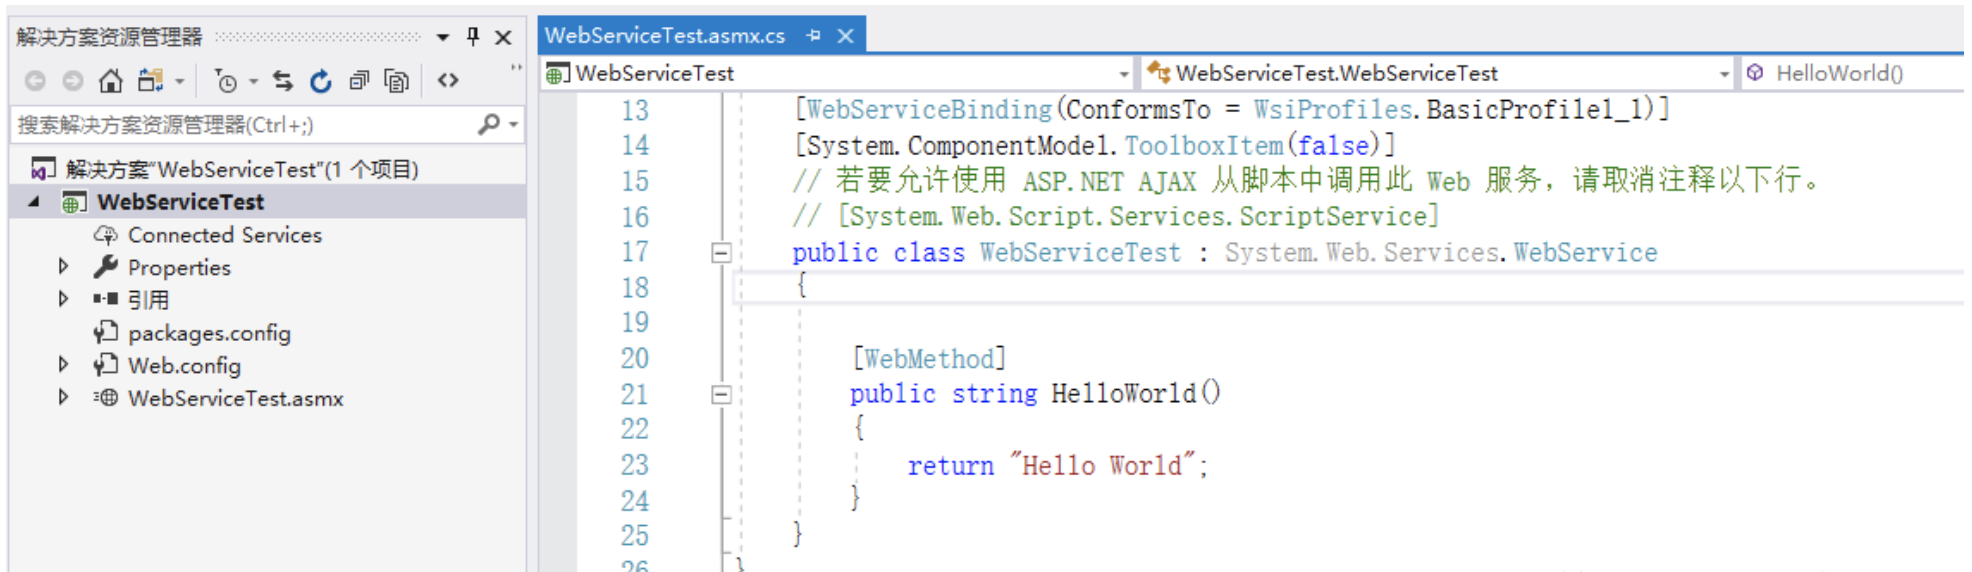
Task: Click Sync with Active Document arrows icon
Action: pos(283,81)
